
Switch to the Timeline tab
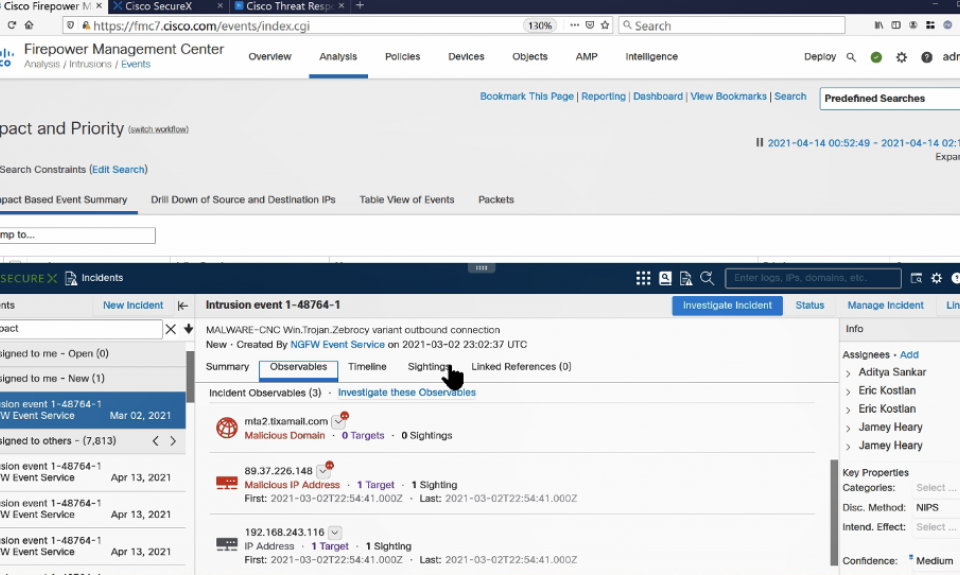click(367, 367)
